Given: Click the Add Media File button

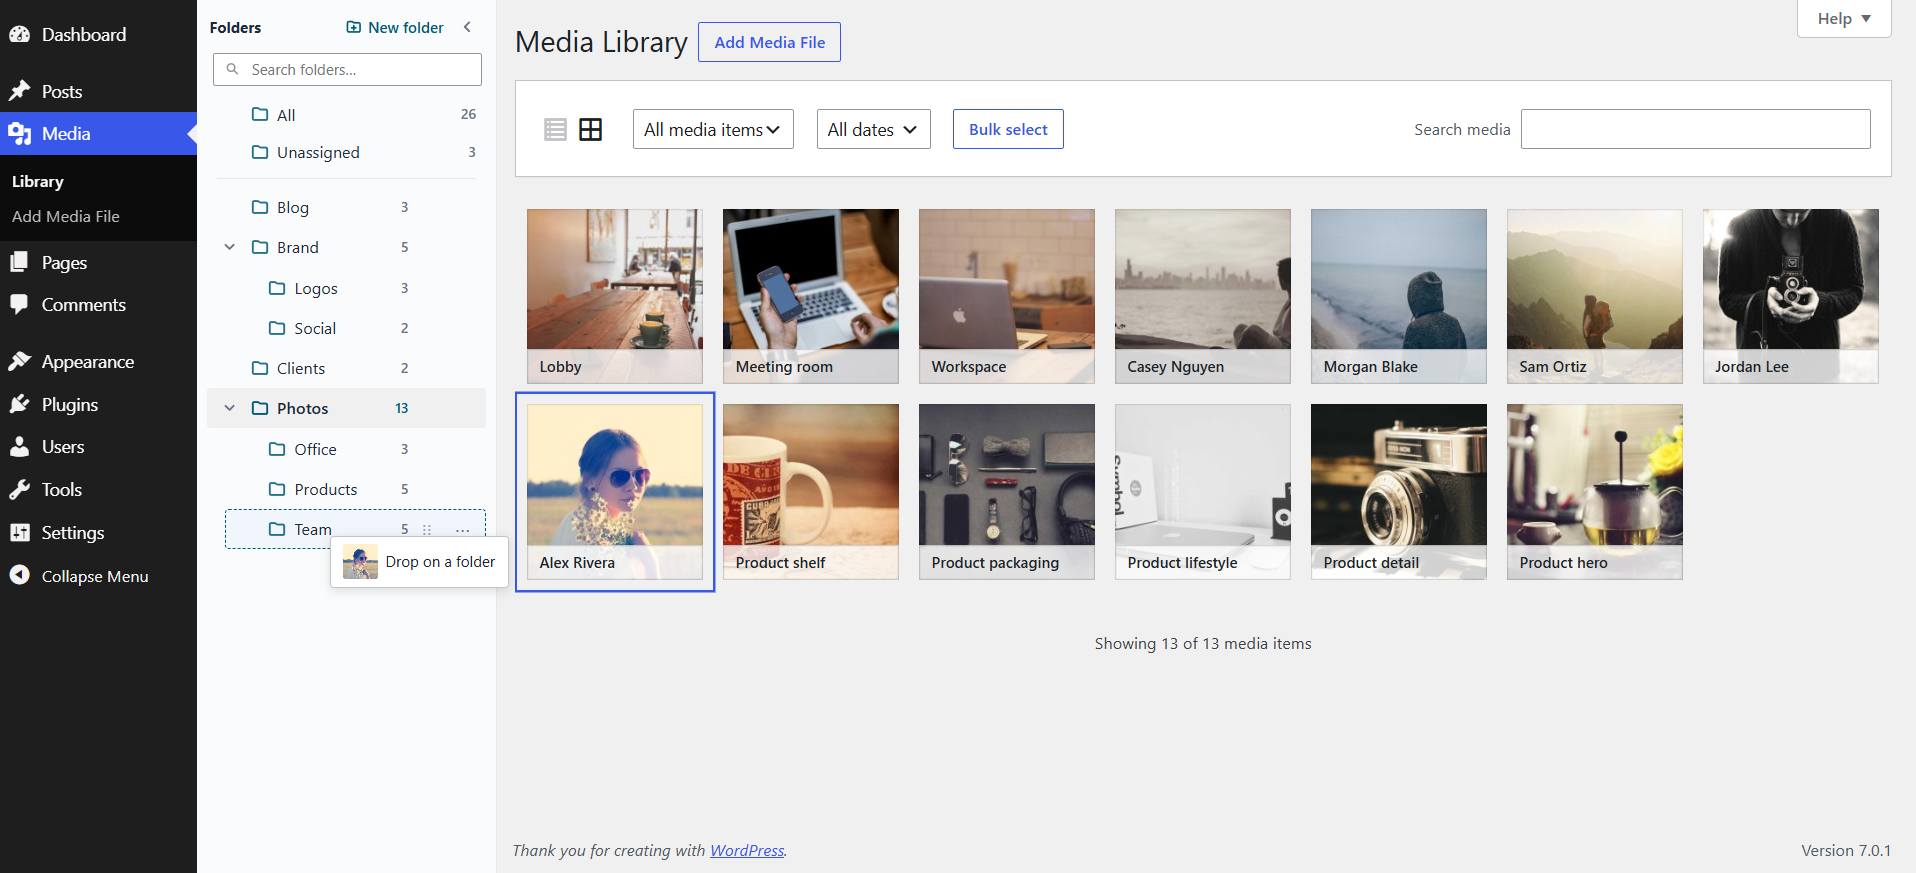Looking at the screenshot, I should point(769,42).
